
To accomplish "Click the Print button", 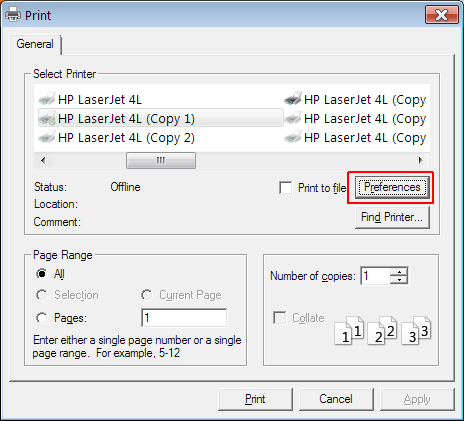I will [255, 399].
